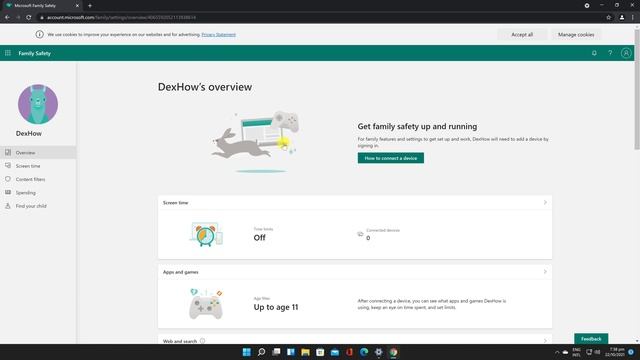The width and height of the screenshot is (640, 360).
Task: Expand Web and search card chevron
Action: click(x=545, y=341)
